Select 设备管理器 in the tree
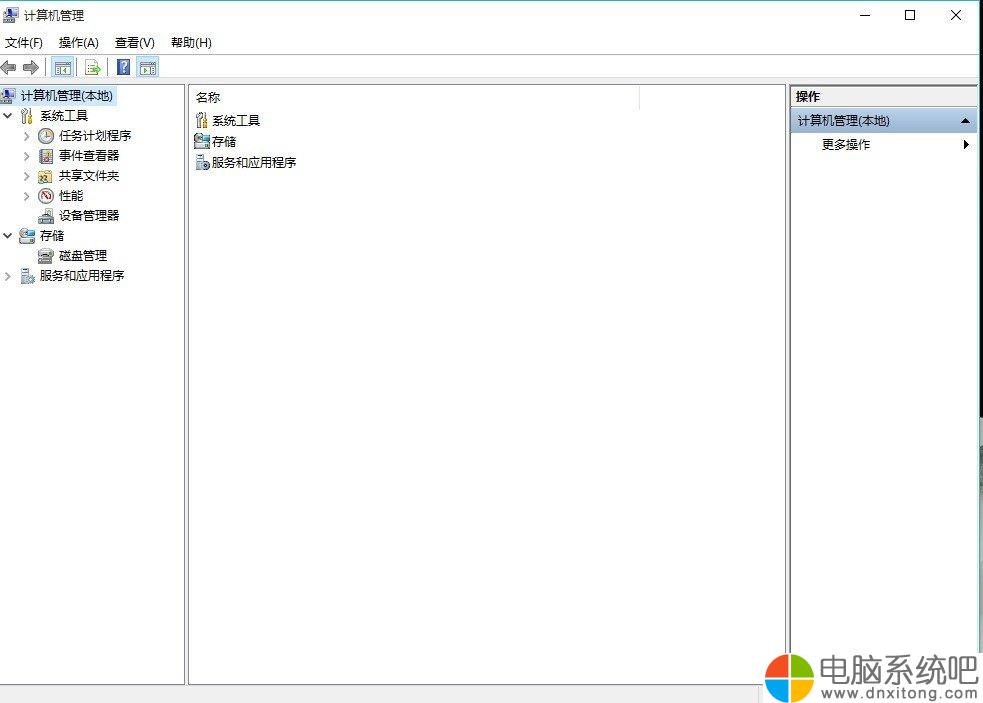The image size is (983, 703). click(x=89, y=216)
